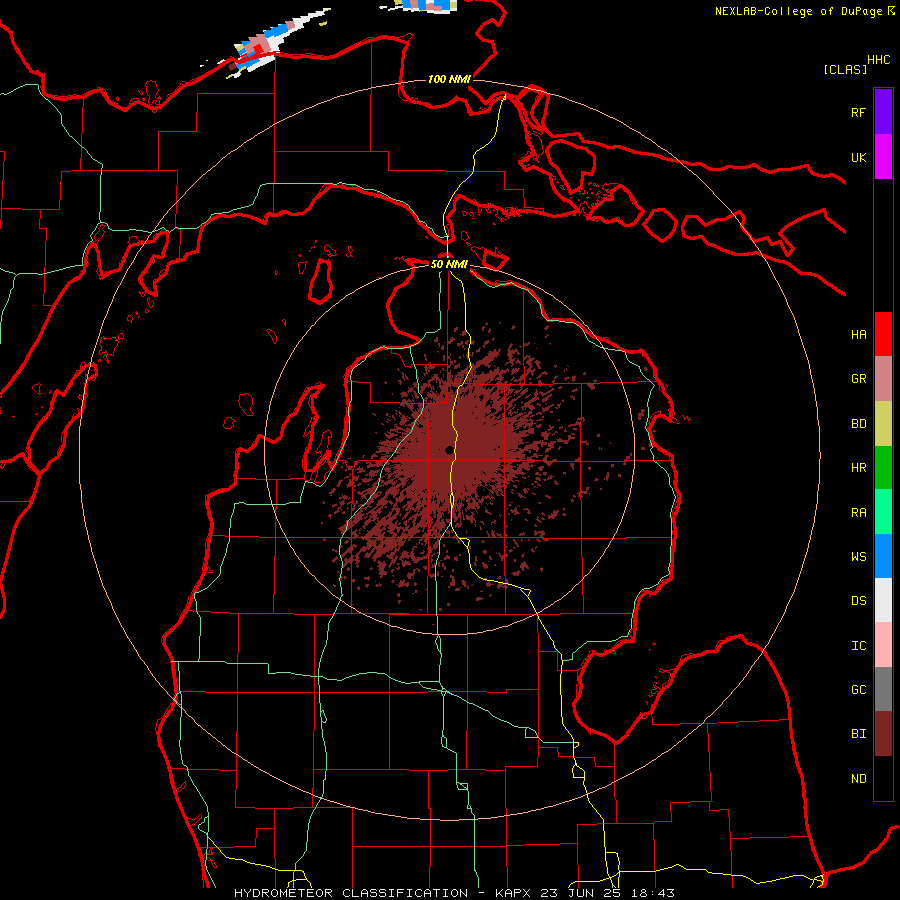Click the UK magenta legend swatch
The height and width of the screenshot is (900, 900).
click(883, 157)
